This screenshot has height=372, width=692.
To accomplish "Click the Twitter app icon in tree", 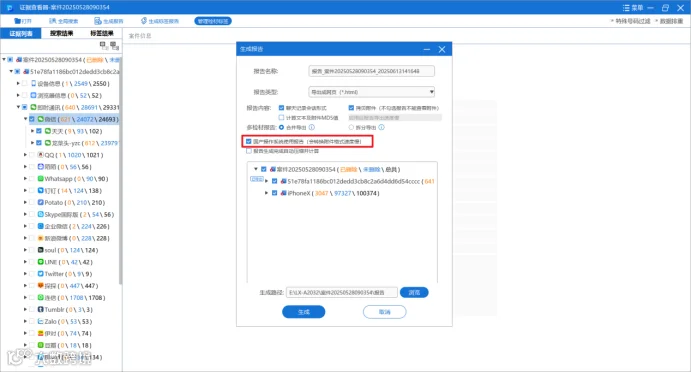I will (x=40, y=274).
